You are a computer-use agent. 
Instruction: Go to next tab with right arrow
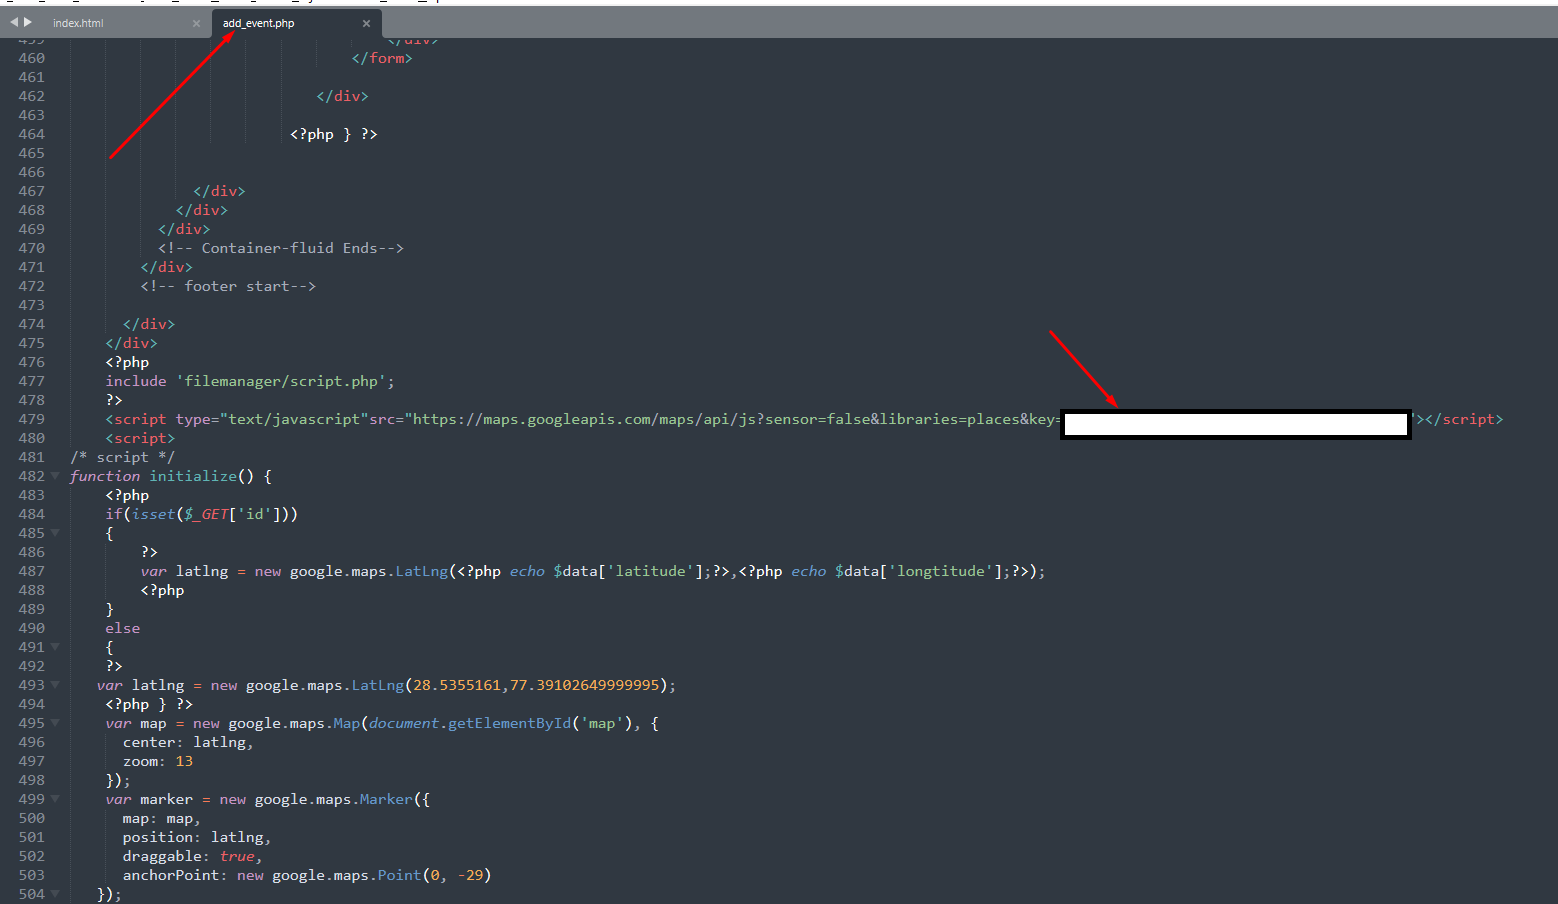[28, 22]
